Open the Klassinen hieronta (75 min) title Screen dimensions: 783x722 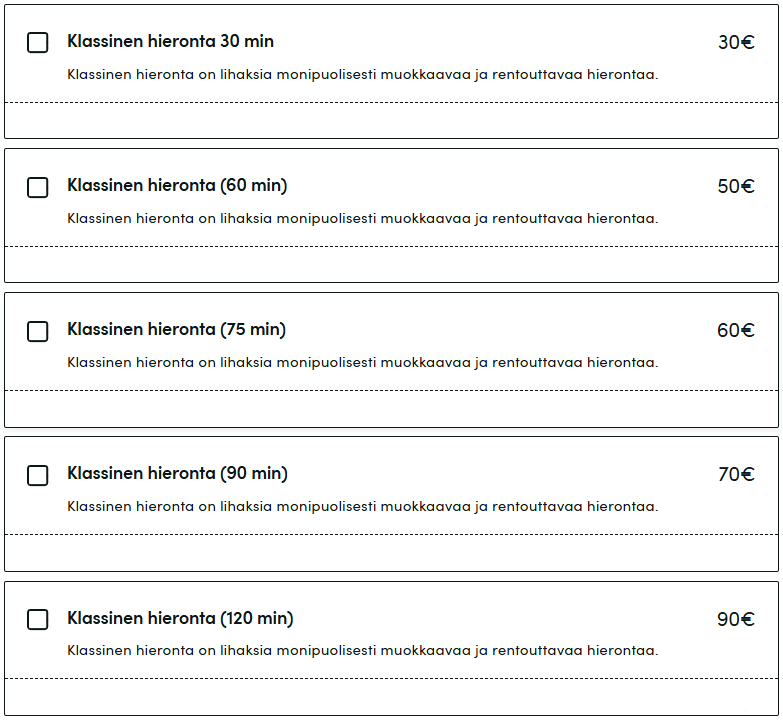click(x=177, y=330)
